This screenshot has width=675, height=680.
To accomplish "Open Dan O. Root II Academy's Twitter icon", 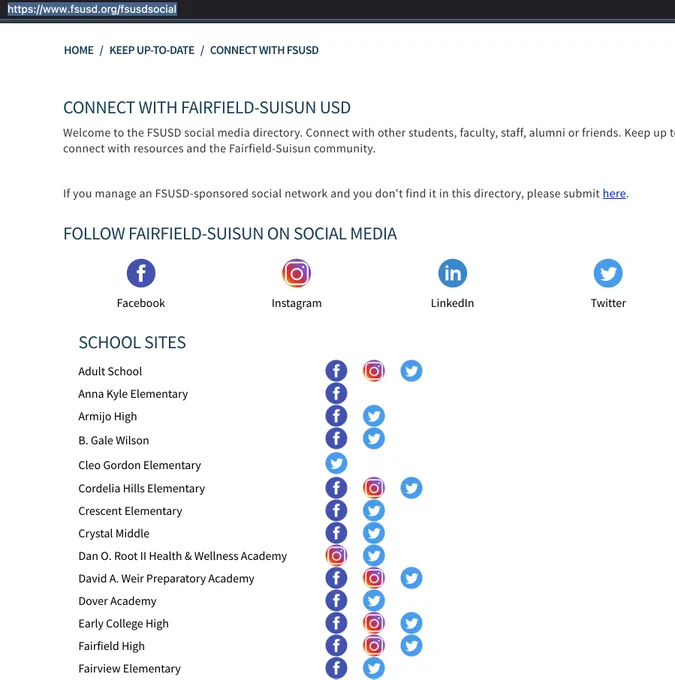I will (374, 556).
